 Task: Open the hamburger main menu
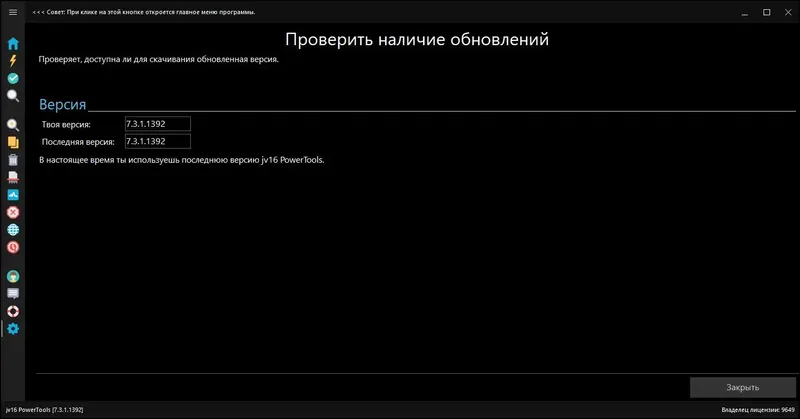pos(13,12)
